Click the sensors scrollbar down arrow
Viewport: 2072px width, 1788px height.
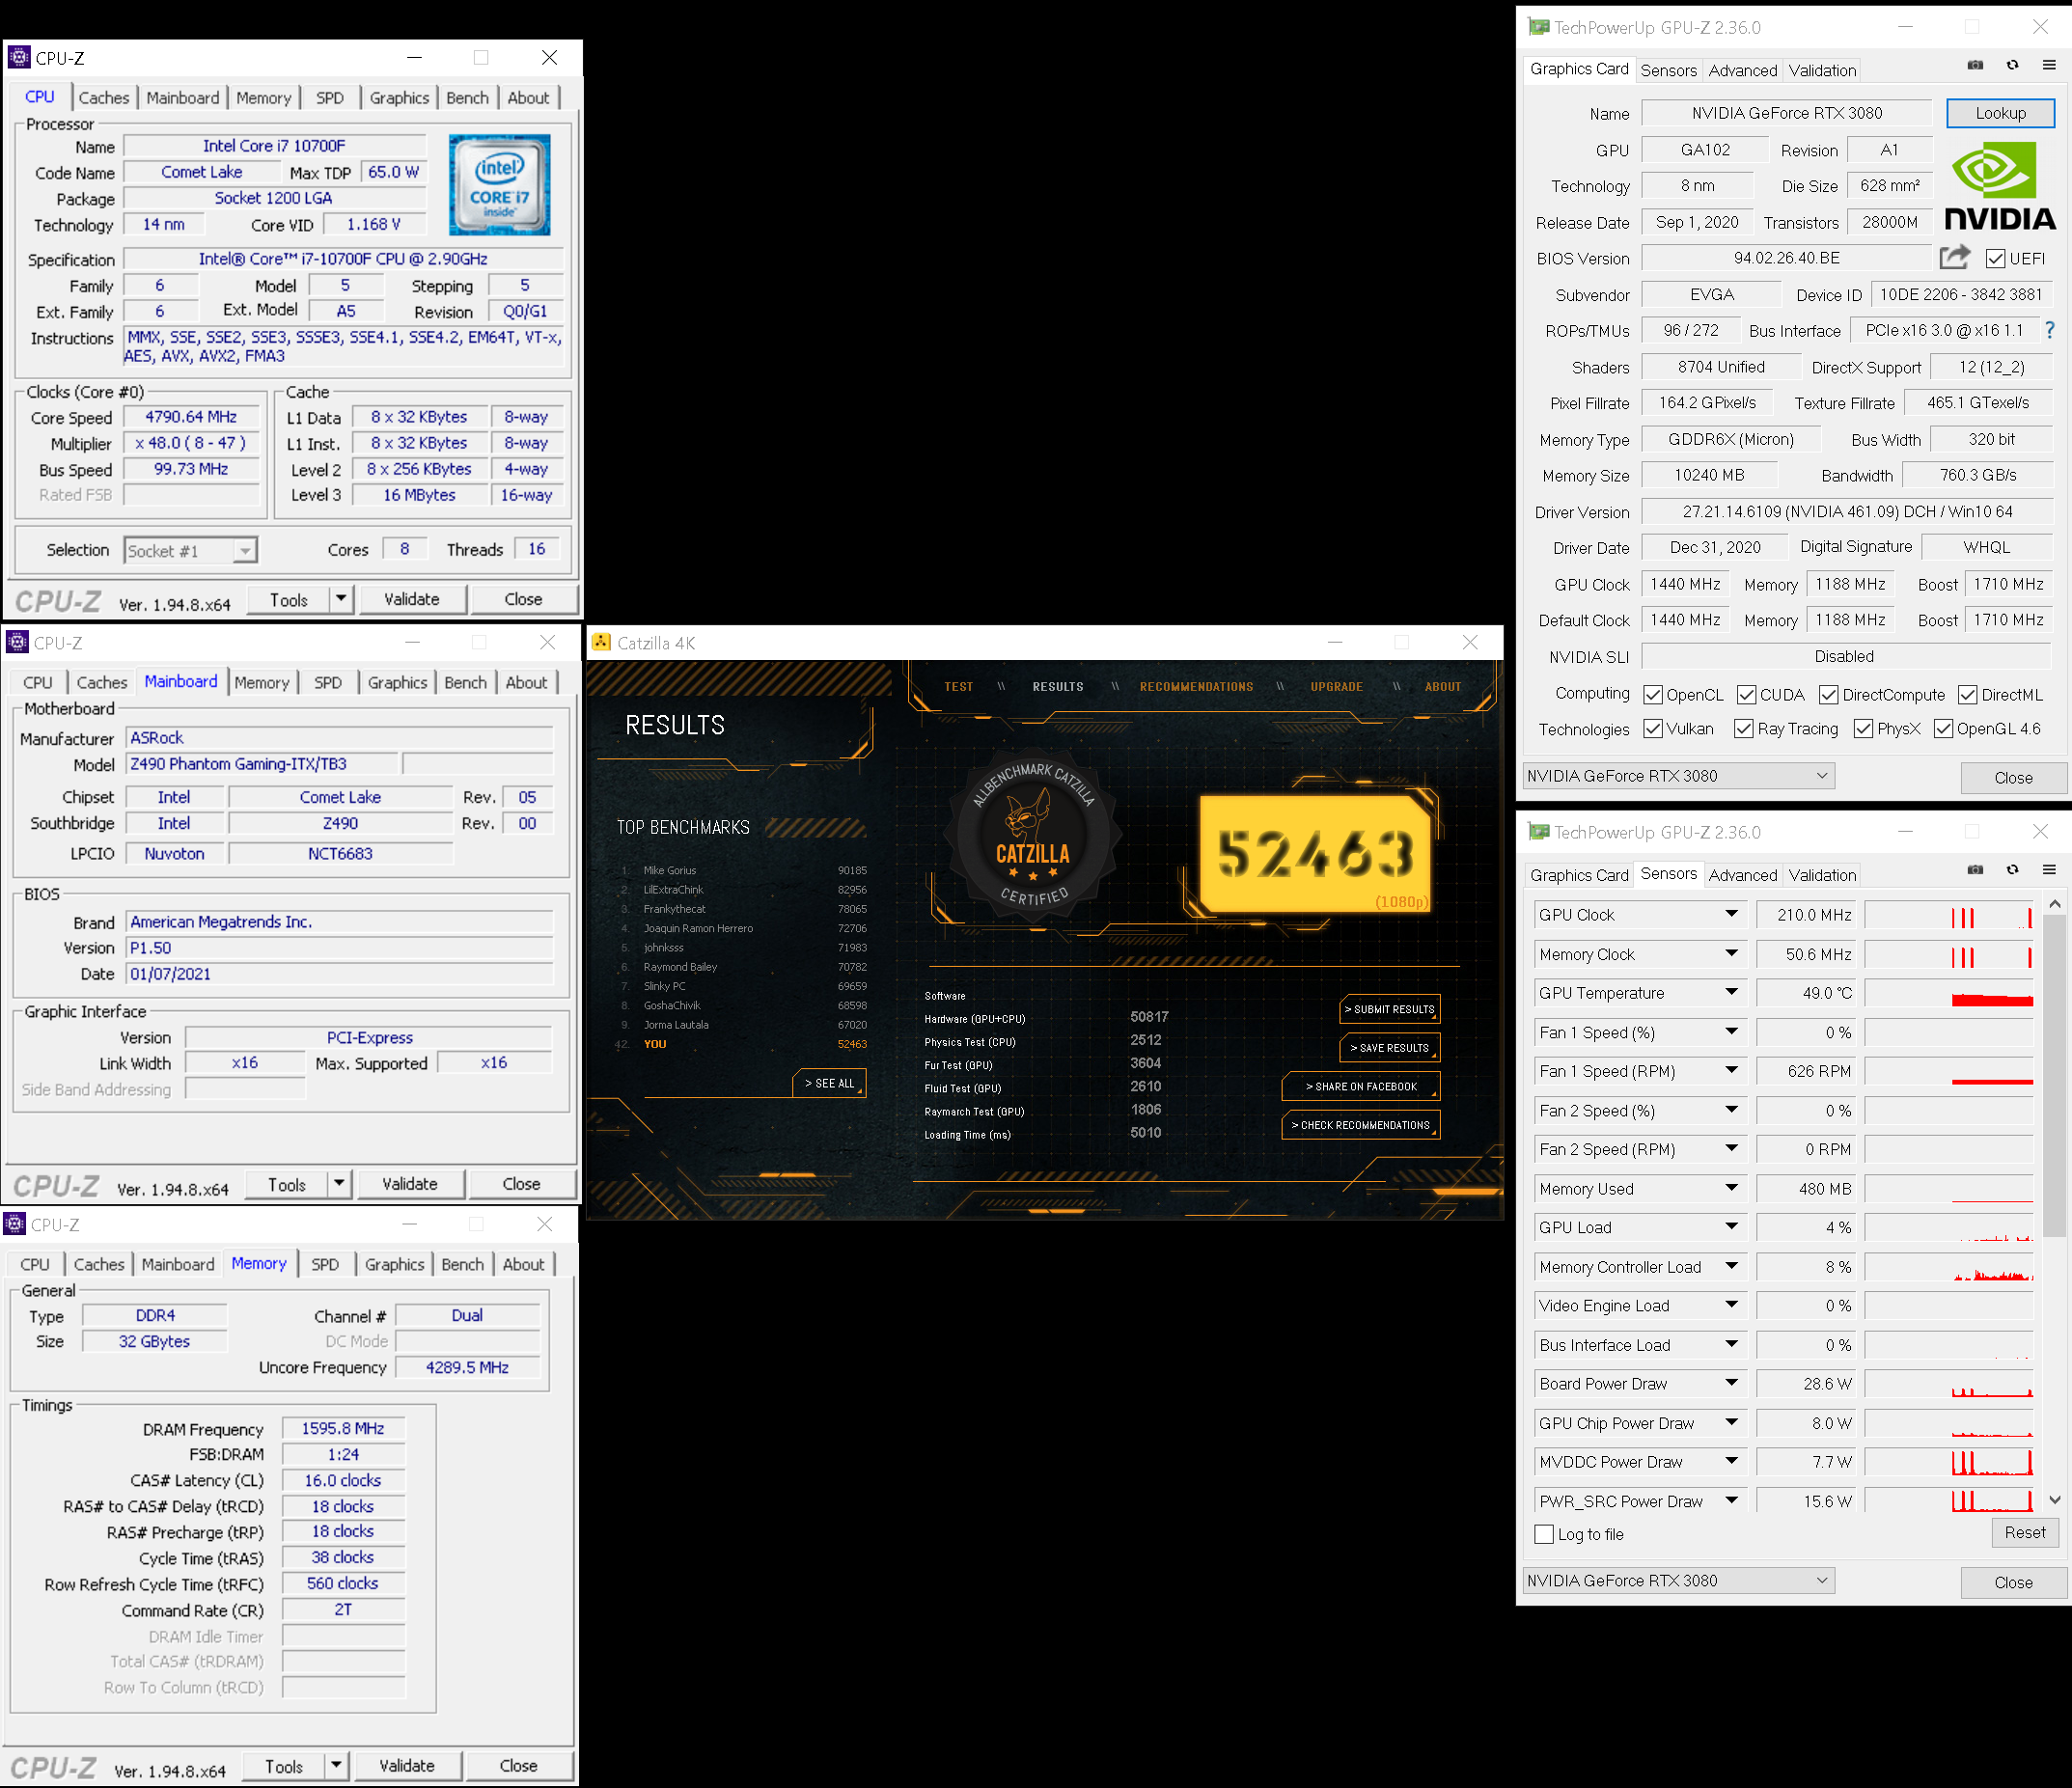(x=2054, y=1500)
